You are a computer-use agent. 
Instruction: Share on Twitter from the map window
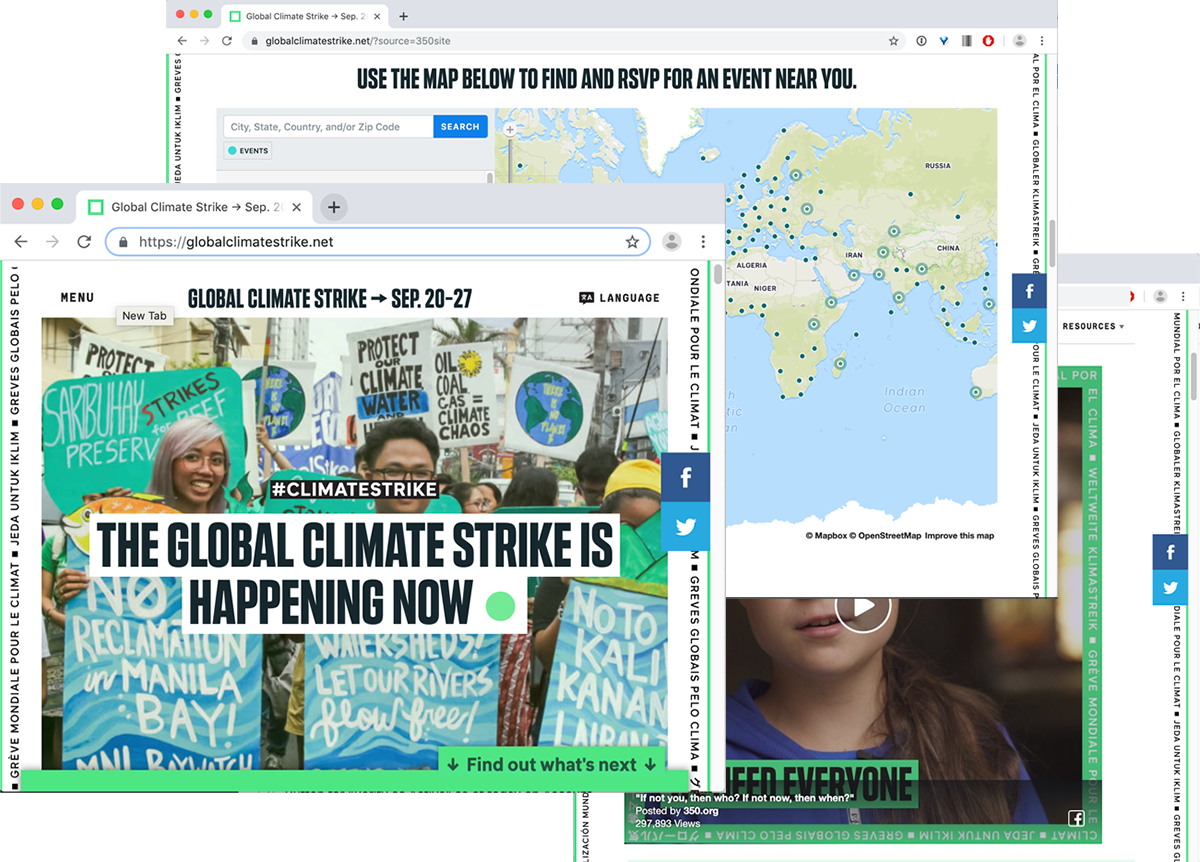pyautogui.click(x=1029, y=326)
